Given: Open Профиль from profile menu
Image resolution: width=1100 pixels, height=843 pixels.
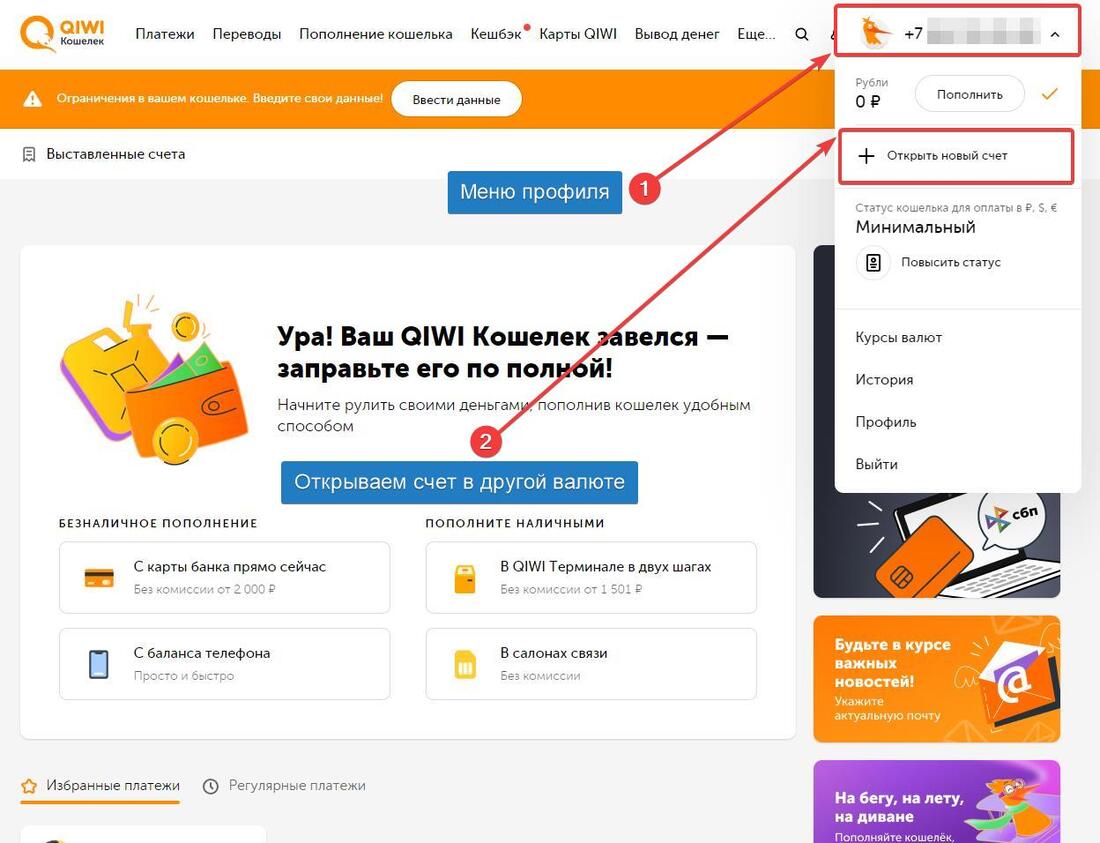Looking at the screenshot, I should click(885, 422).
